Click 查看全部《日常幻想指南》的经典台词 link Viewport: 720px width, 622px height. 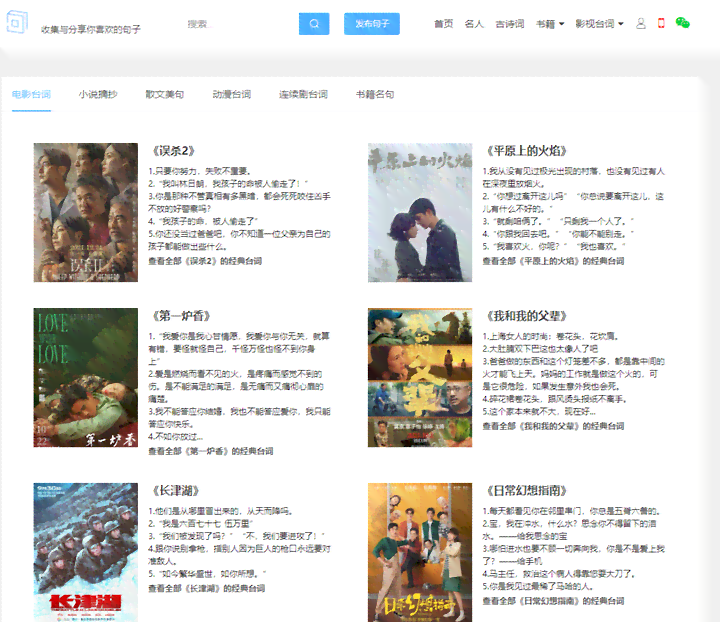pos(553,601)
